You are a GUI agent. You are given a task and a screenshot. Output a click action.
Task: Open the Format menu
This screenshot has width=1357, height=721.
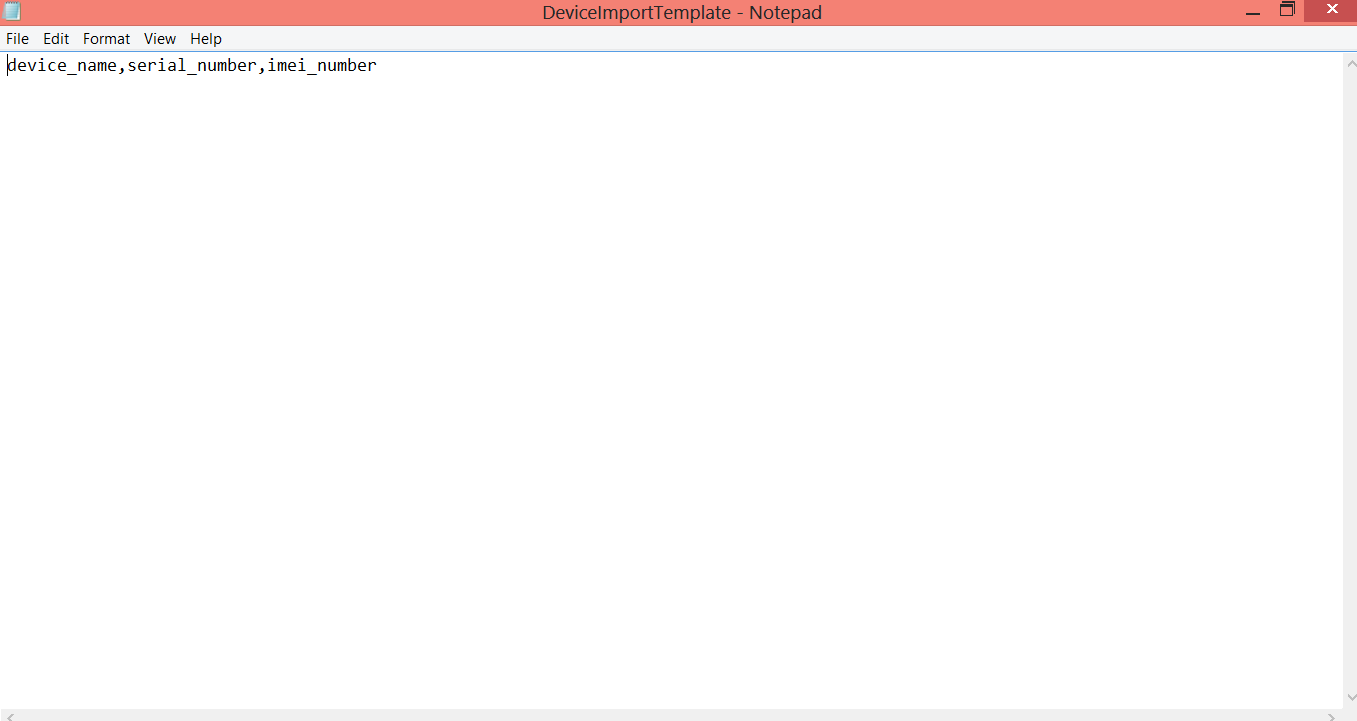tap(106, 39)
